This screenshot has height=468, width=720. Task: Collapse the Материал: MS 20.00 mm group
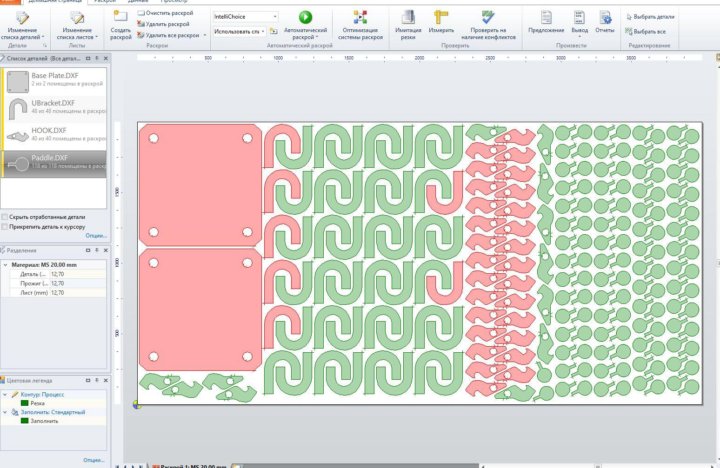point(5,265)
